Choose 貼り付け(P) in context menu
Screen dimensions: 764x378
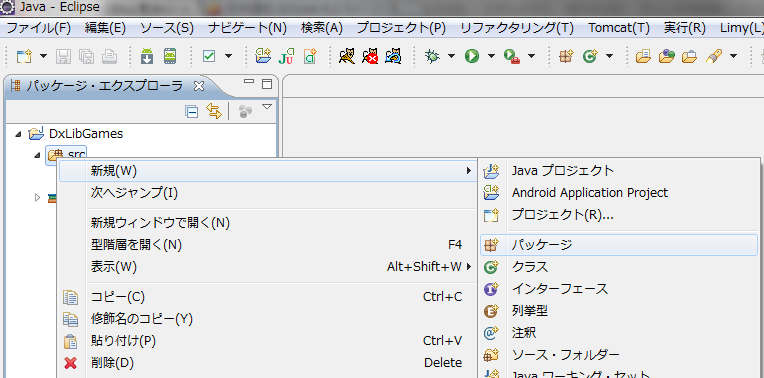267,340
